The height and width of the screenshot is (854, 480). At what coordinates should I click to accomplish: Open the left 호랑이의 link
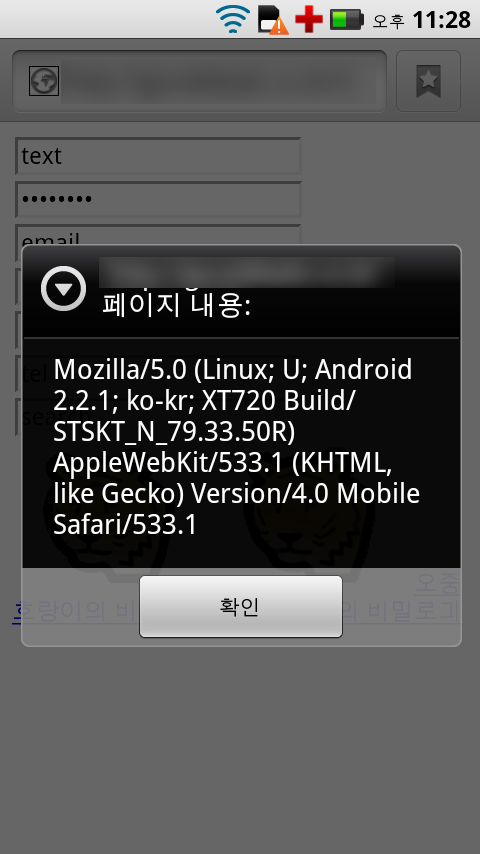17,611
